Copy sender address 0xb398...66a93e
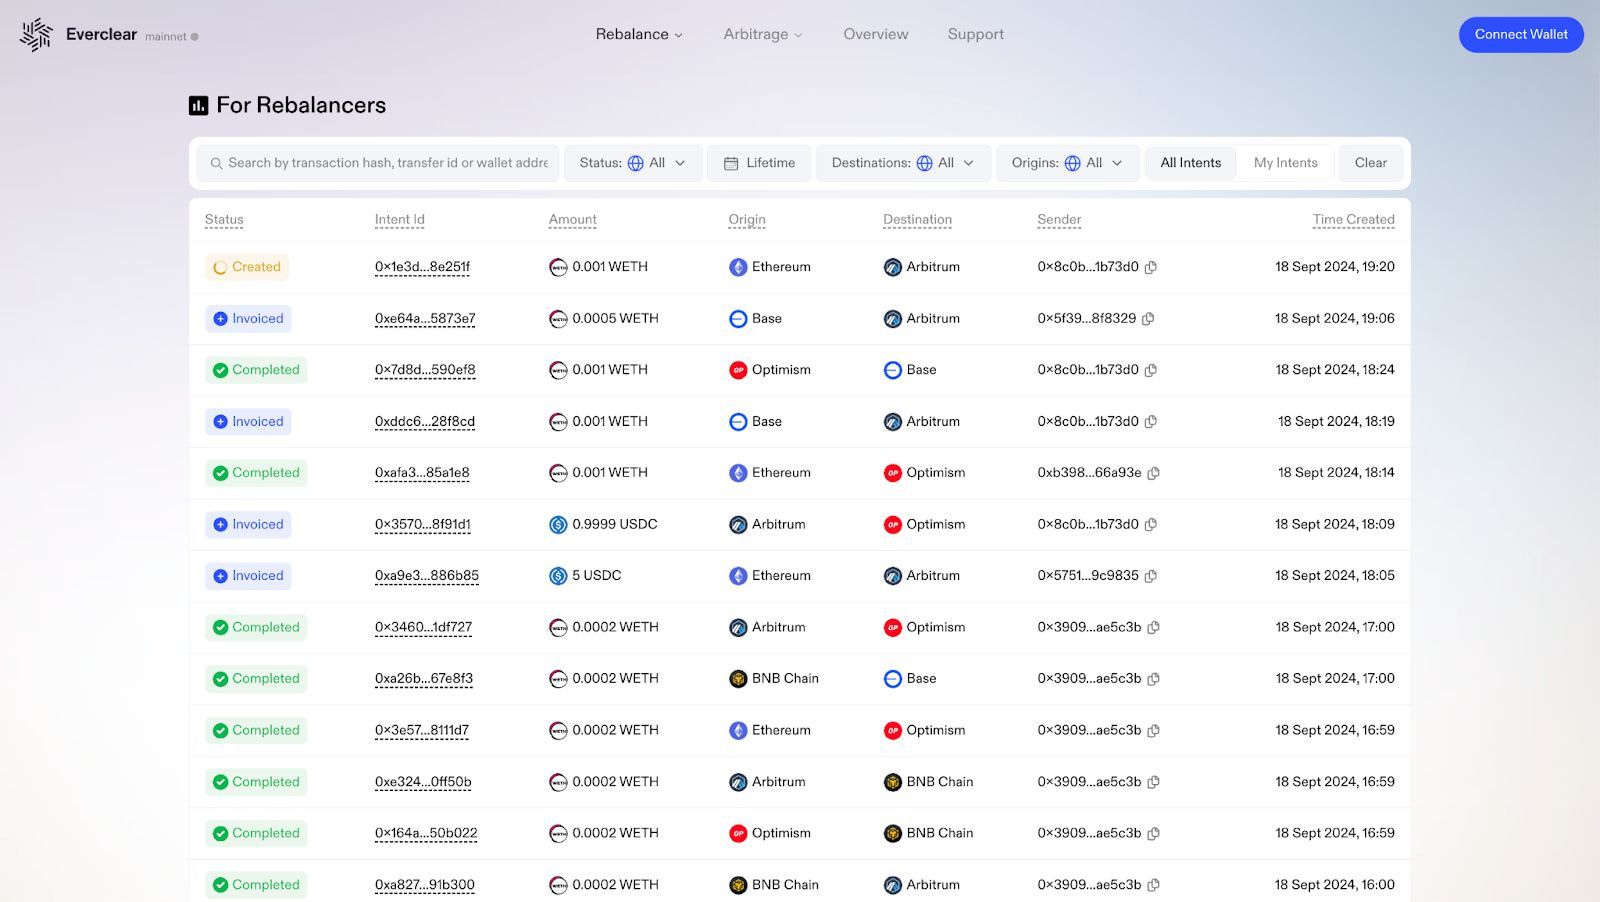The width and height of the screenshot is (1600, 902). click(x=1153, y=473)
